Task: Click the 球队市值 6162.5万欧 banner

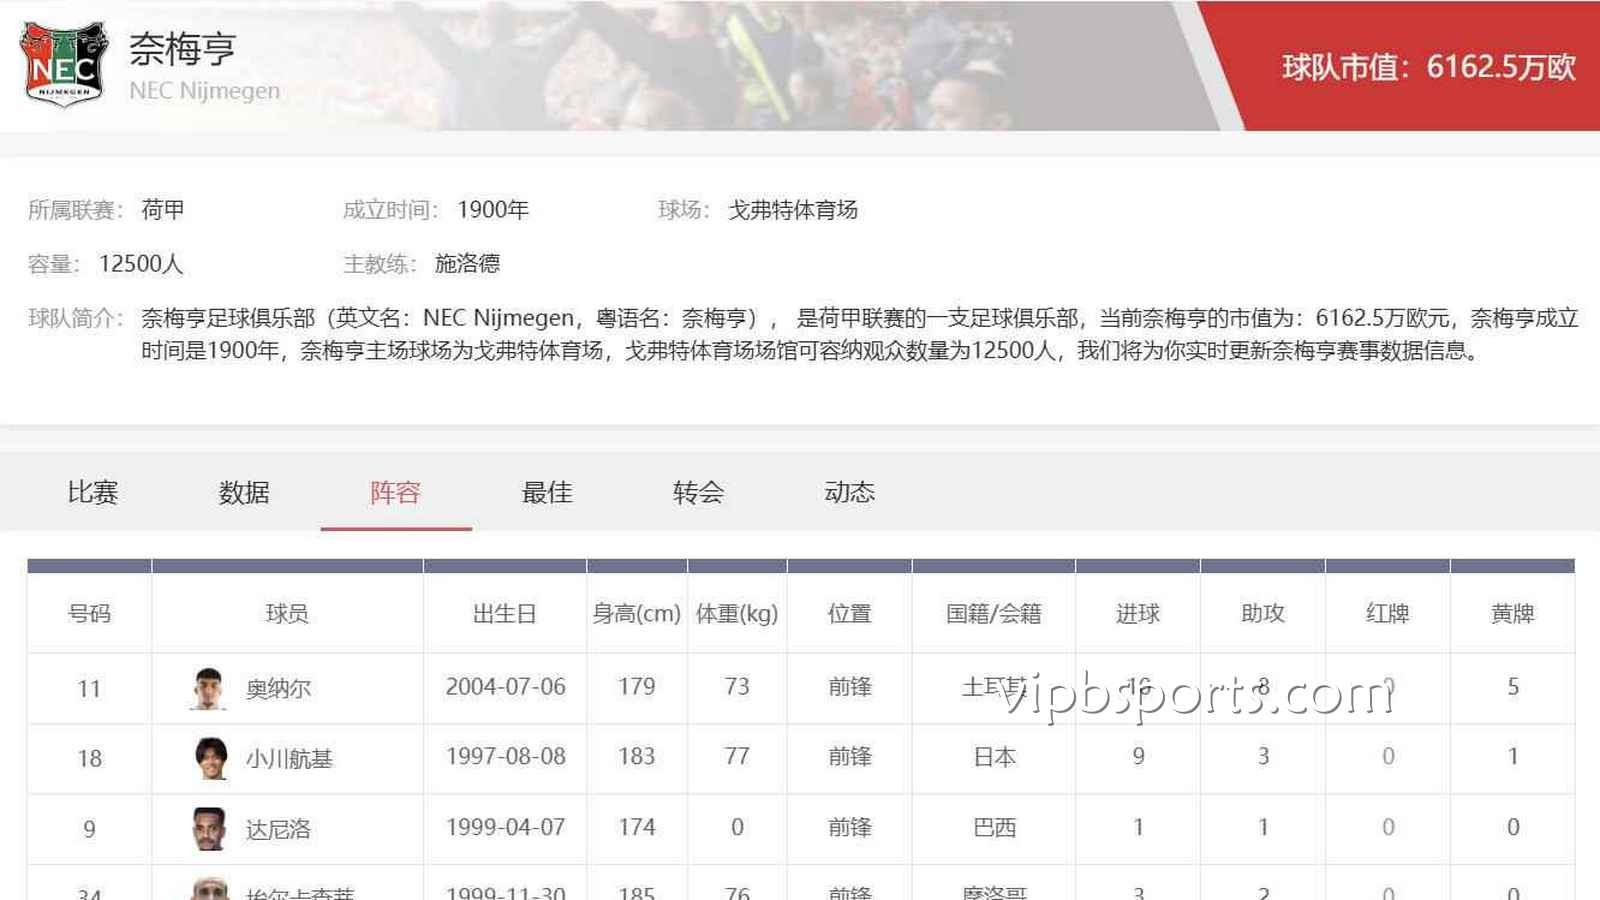Action: (x=1429, y=67)
